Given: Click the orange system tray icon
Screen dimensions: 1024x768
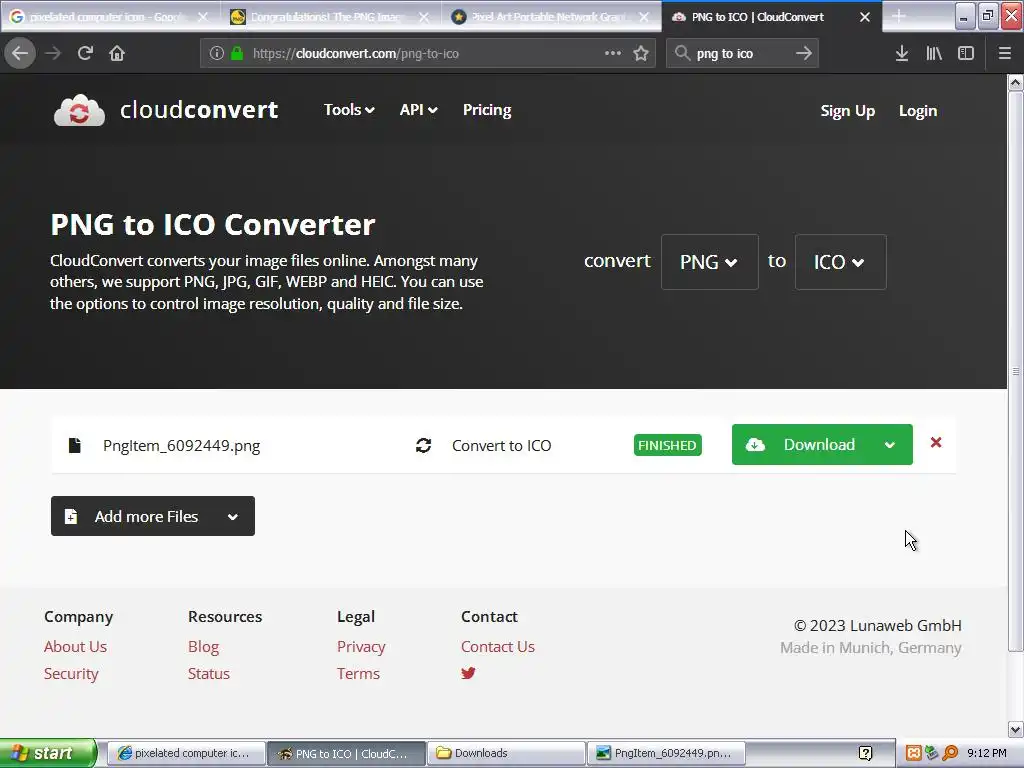Looking at the screenshot, I should coord(914,753).
